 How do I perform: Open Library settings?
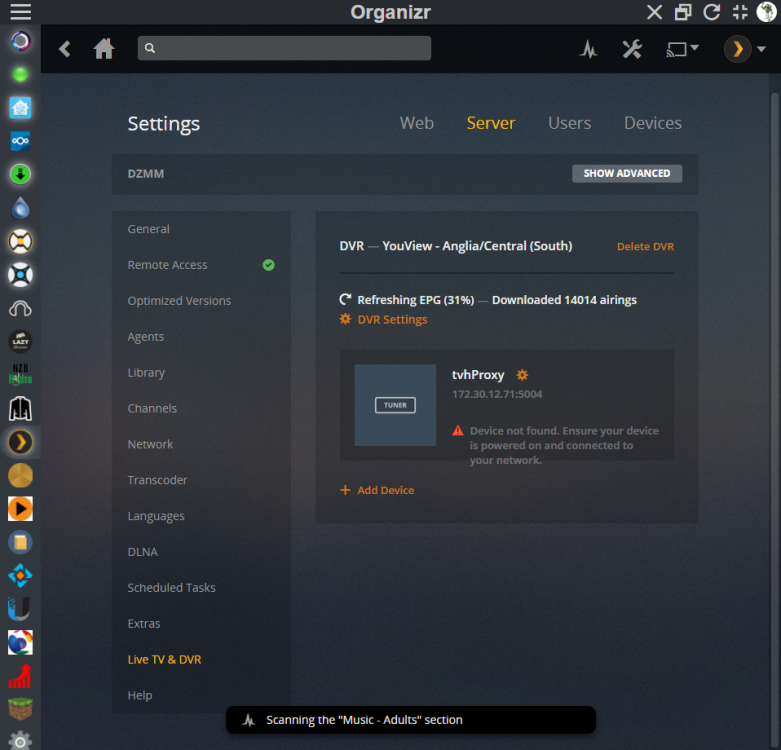coord(146,373)
